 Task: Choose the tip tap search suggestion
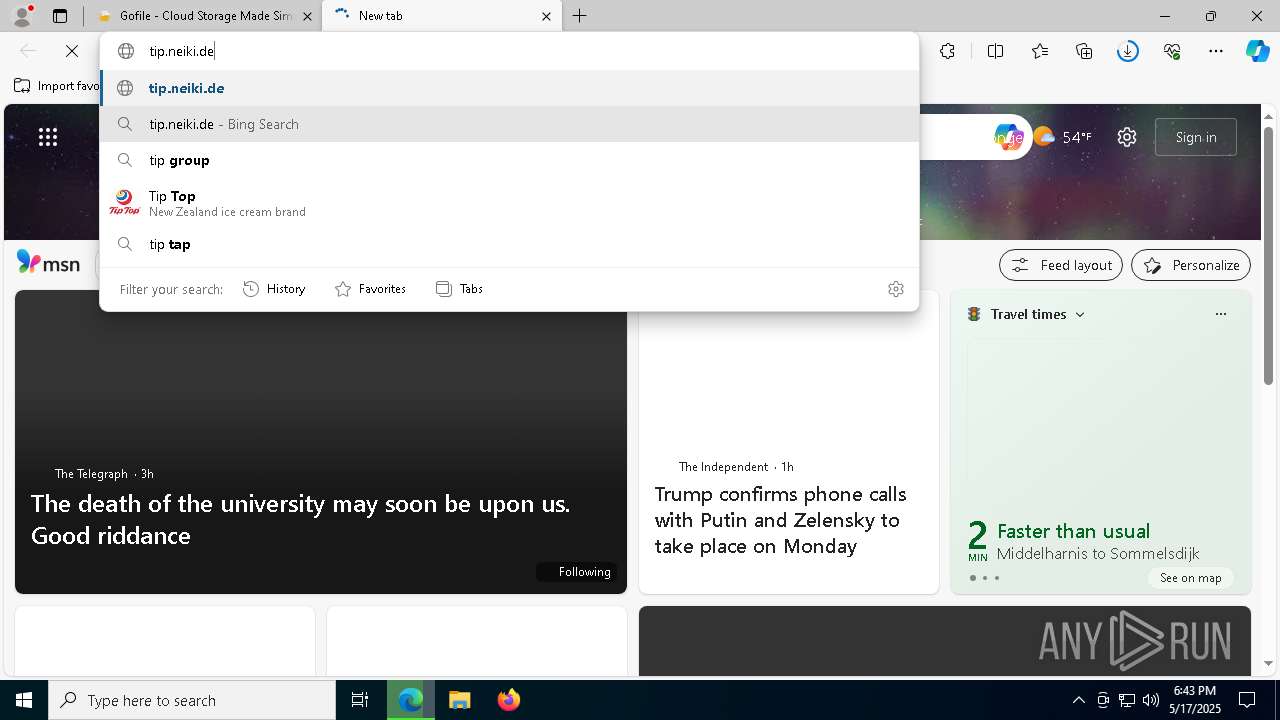[510, 244]
